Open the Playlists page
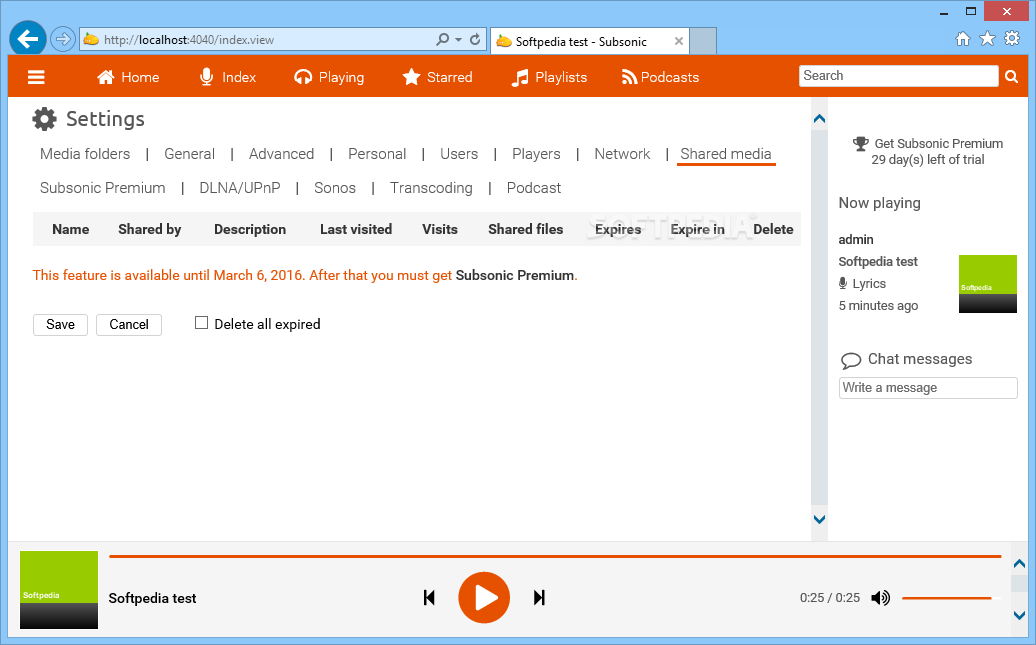The height and width of the screenshot is (645, 1036). coord(550,77)
